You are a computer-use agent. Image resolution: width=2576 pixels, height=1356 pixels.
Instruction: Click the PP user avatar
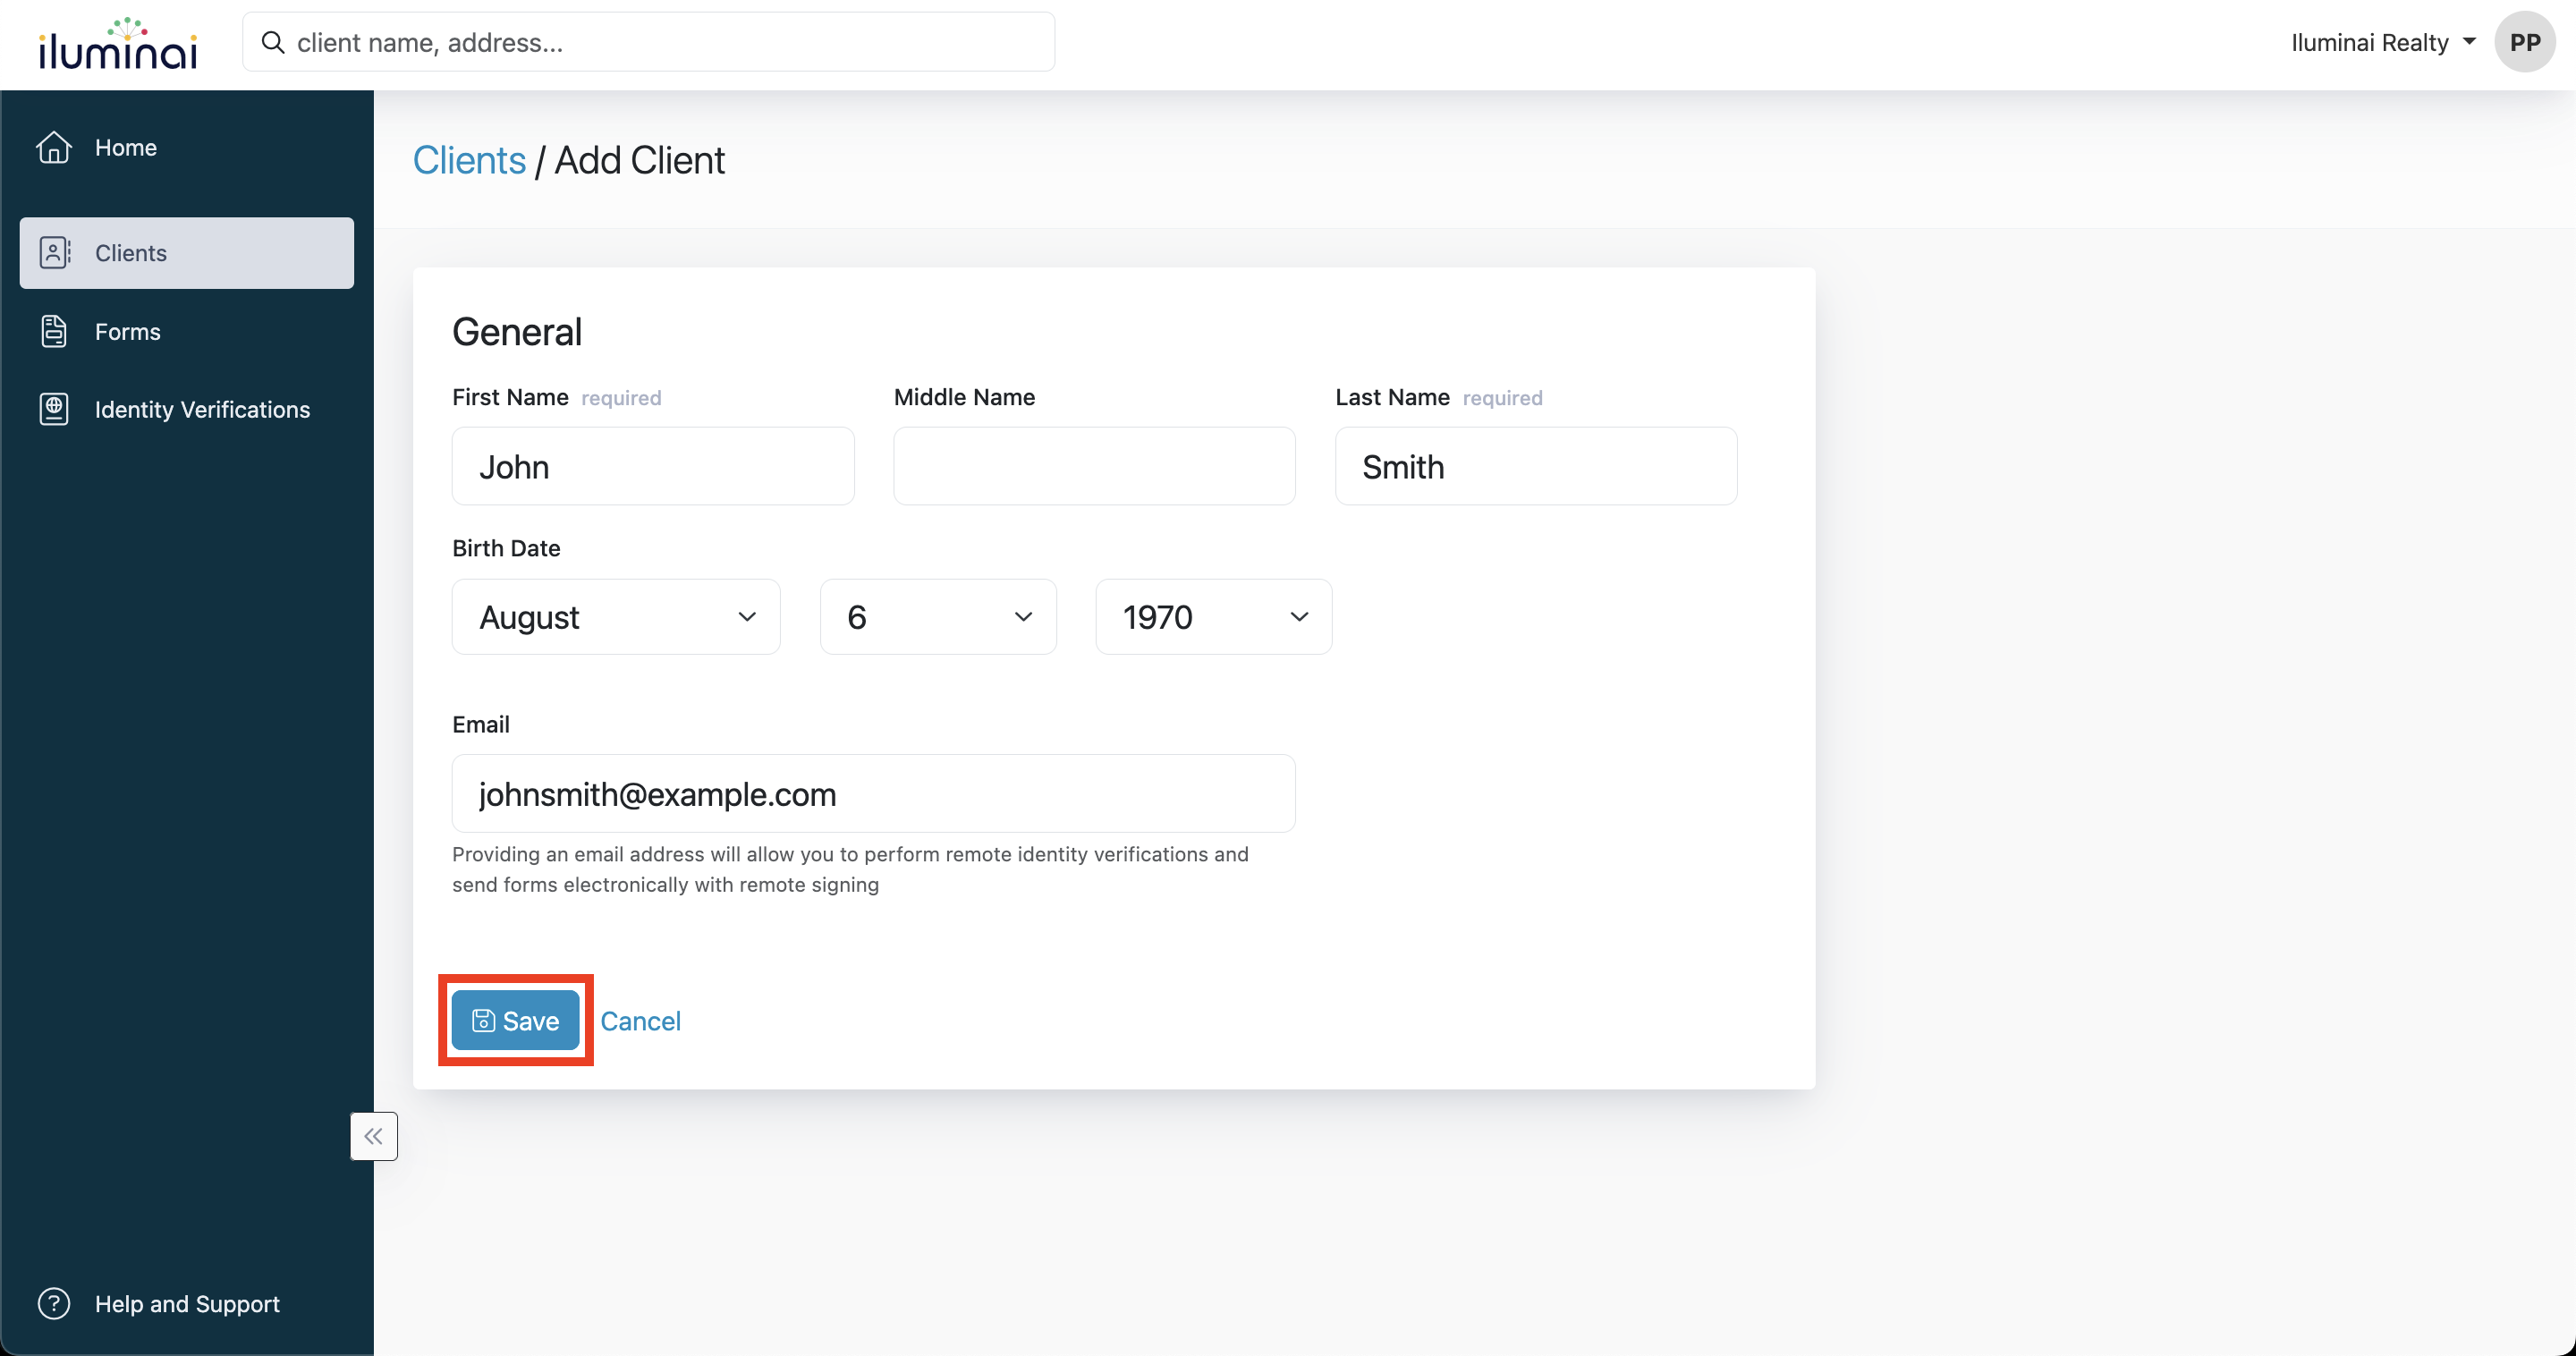click(2524, 42)
